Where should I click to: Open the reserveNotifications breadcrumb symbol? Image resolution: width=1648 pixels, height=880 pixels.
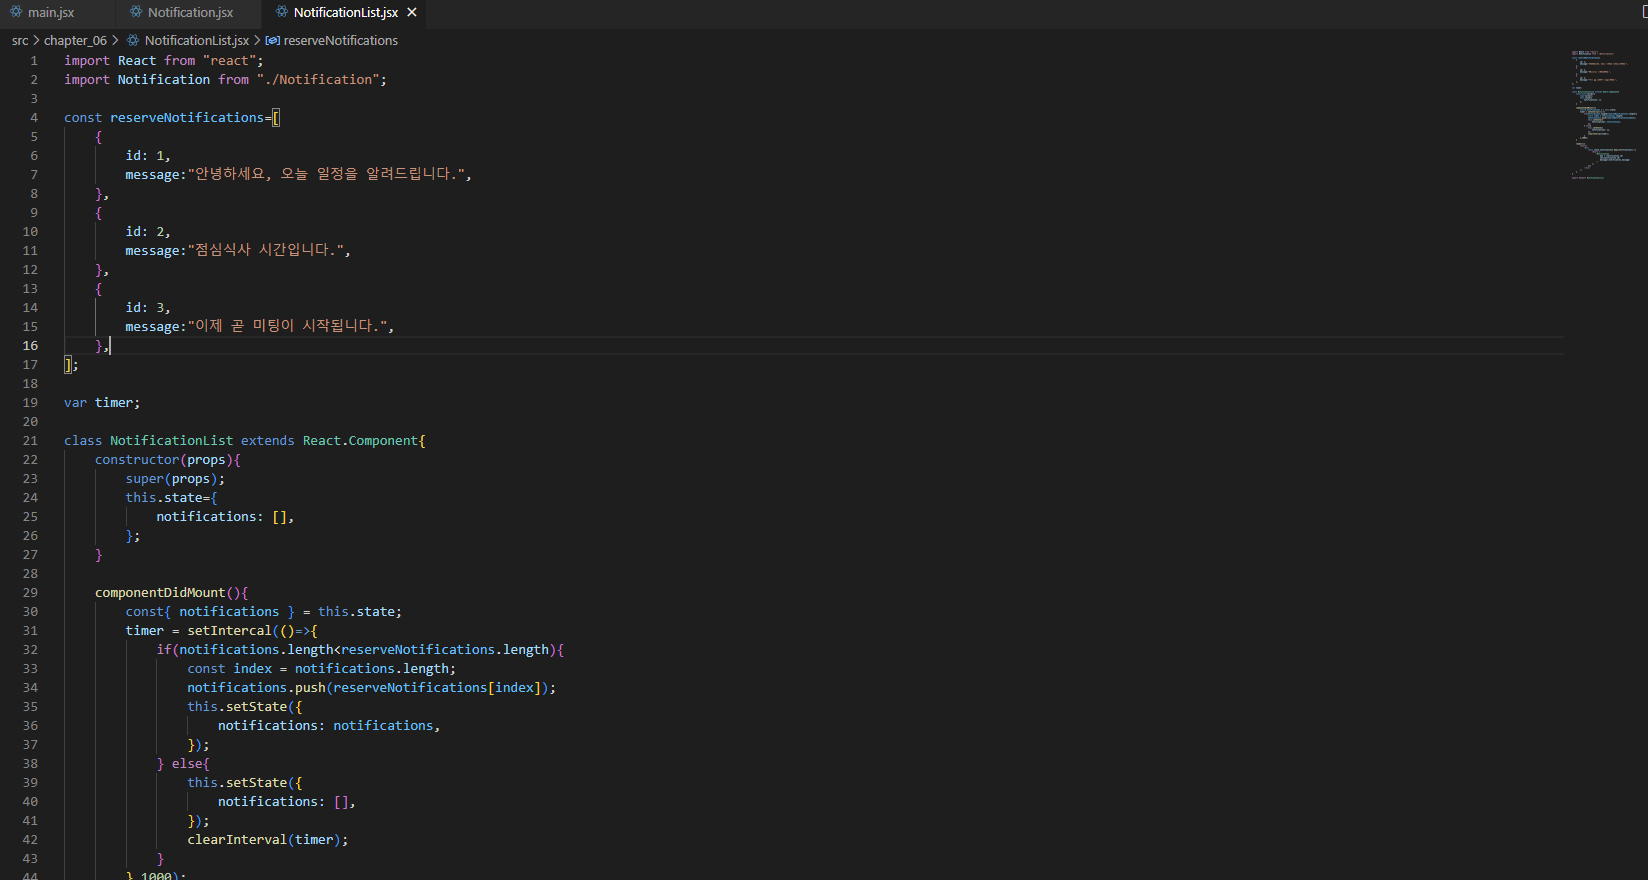click(341, 41)
